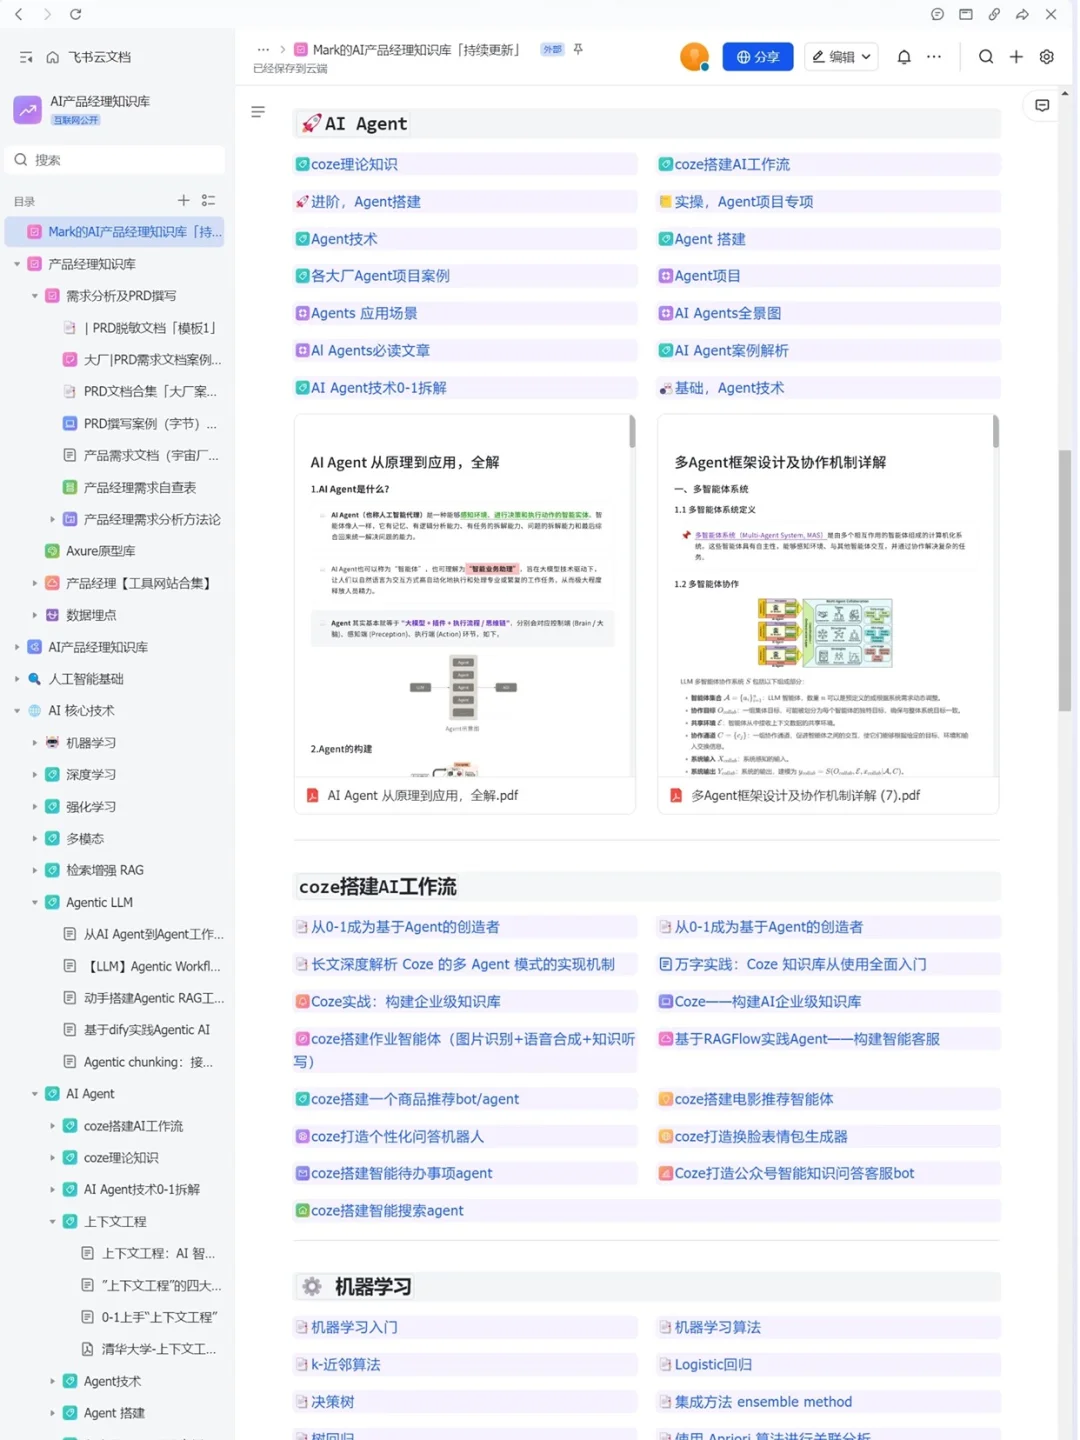Open settings gear icon in top toolbar
This screenshot has height=1440, width=1080.
(x=1047, y=57)
